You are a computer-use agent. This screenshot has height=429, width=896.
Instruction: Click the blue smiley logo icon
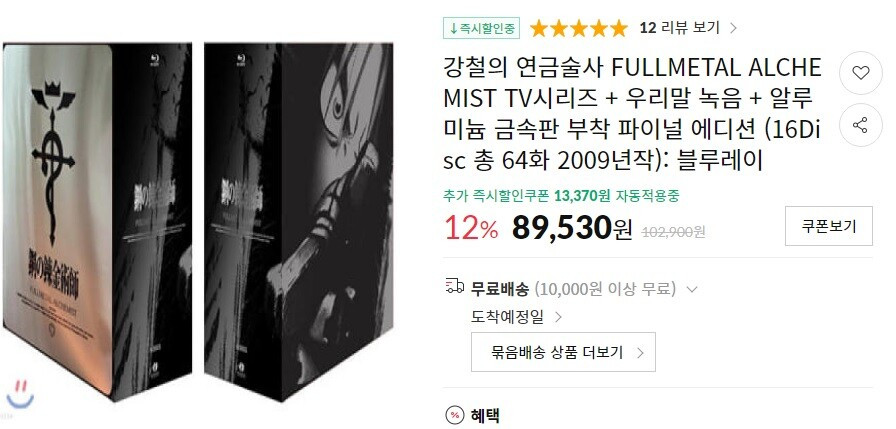pyautogui.click(x=20, y=394)
